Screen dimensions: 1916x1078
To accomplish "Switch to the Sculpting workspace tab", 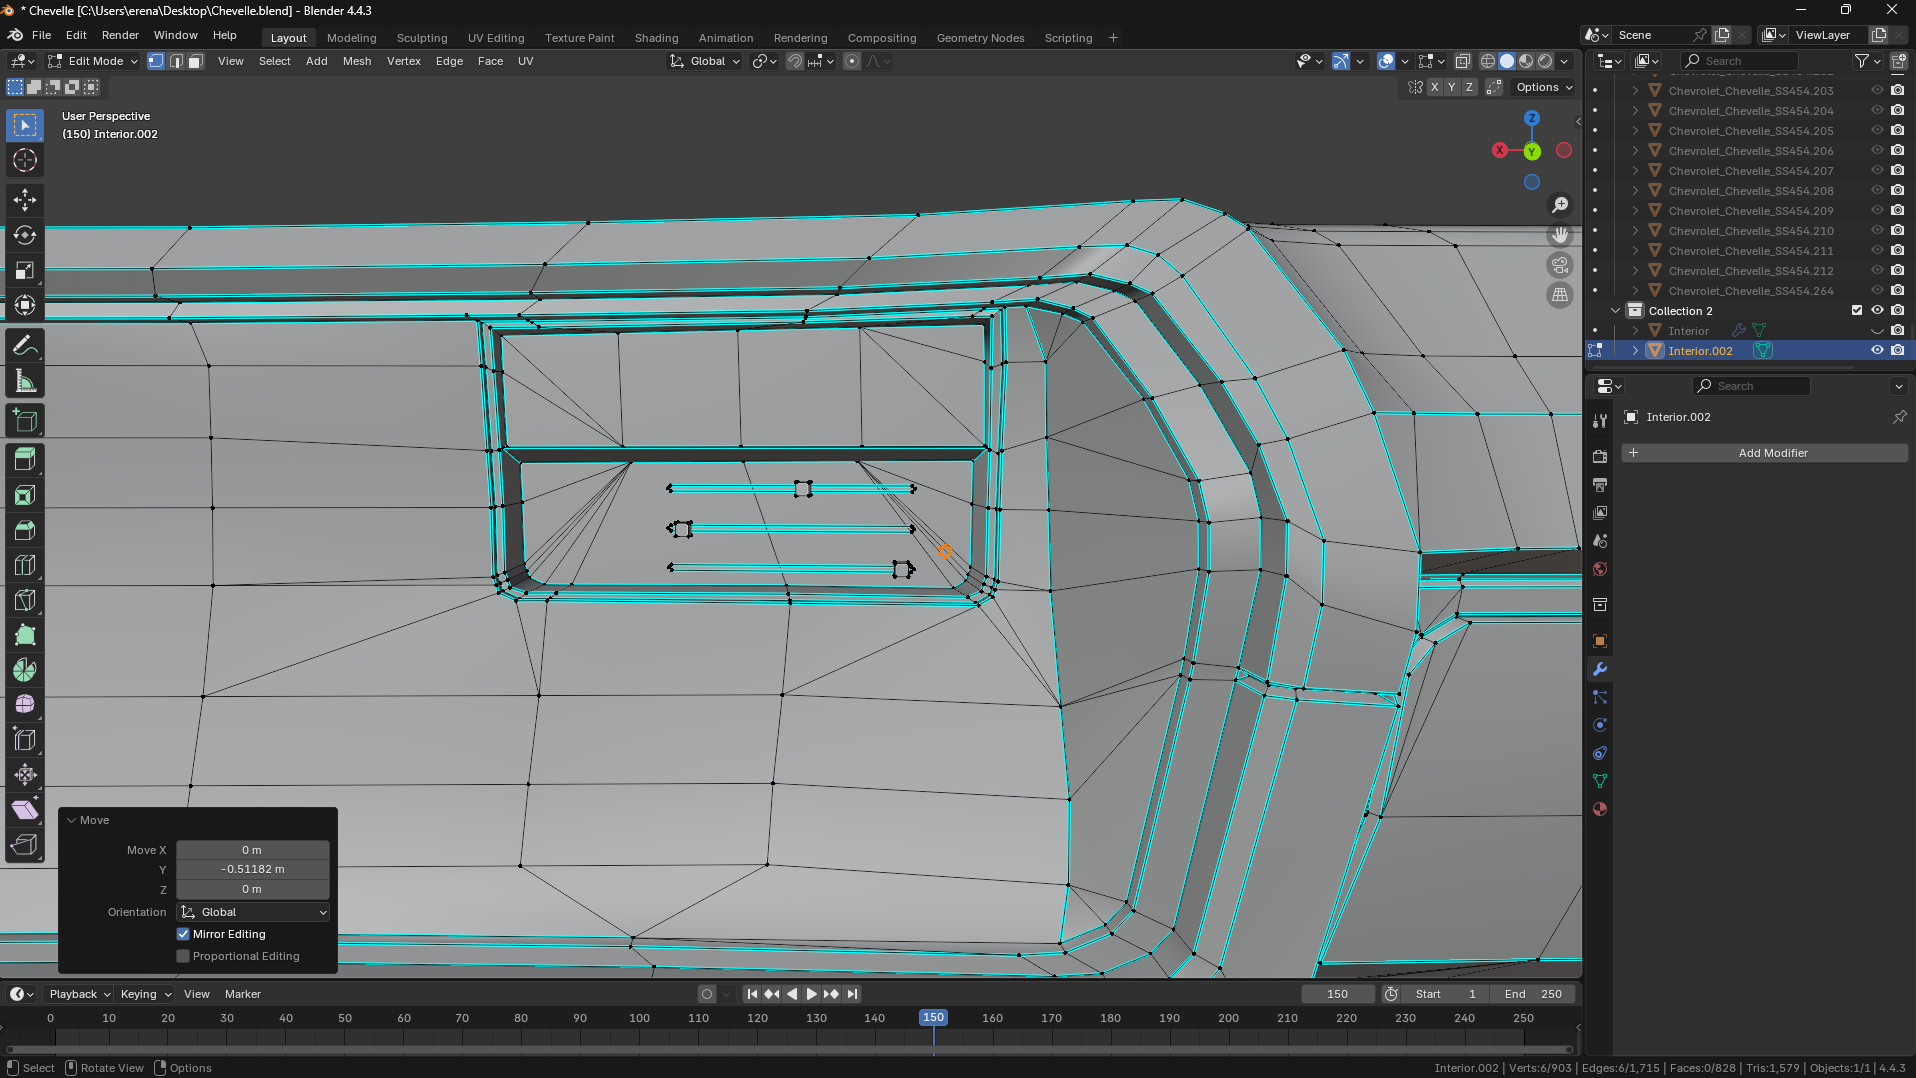I will (x=421, y=38).
